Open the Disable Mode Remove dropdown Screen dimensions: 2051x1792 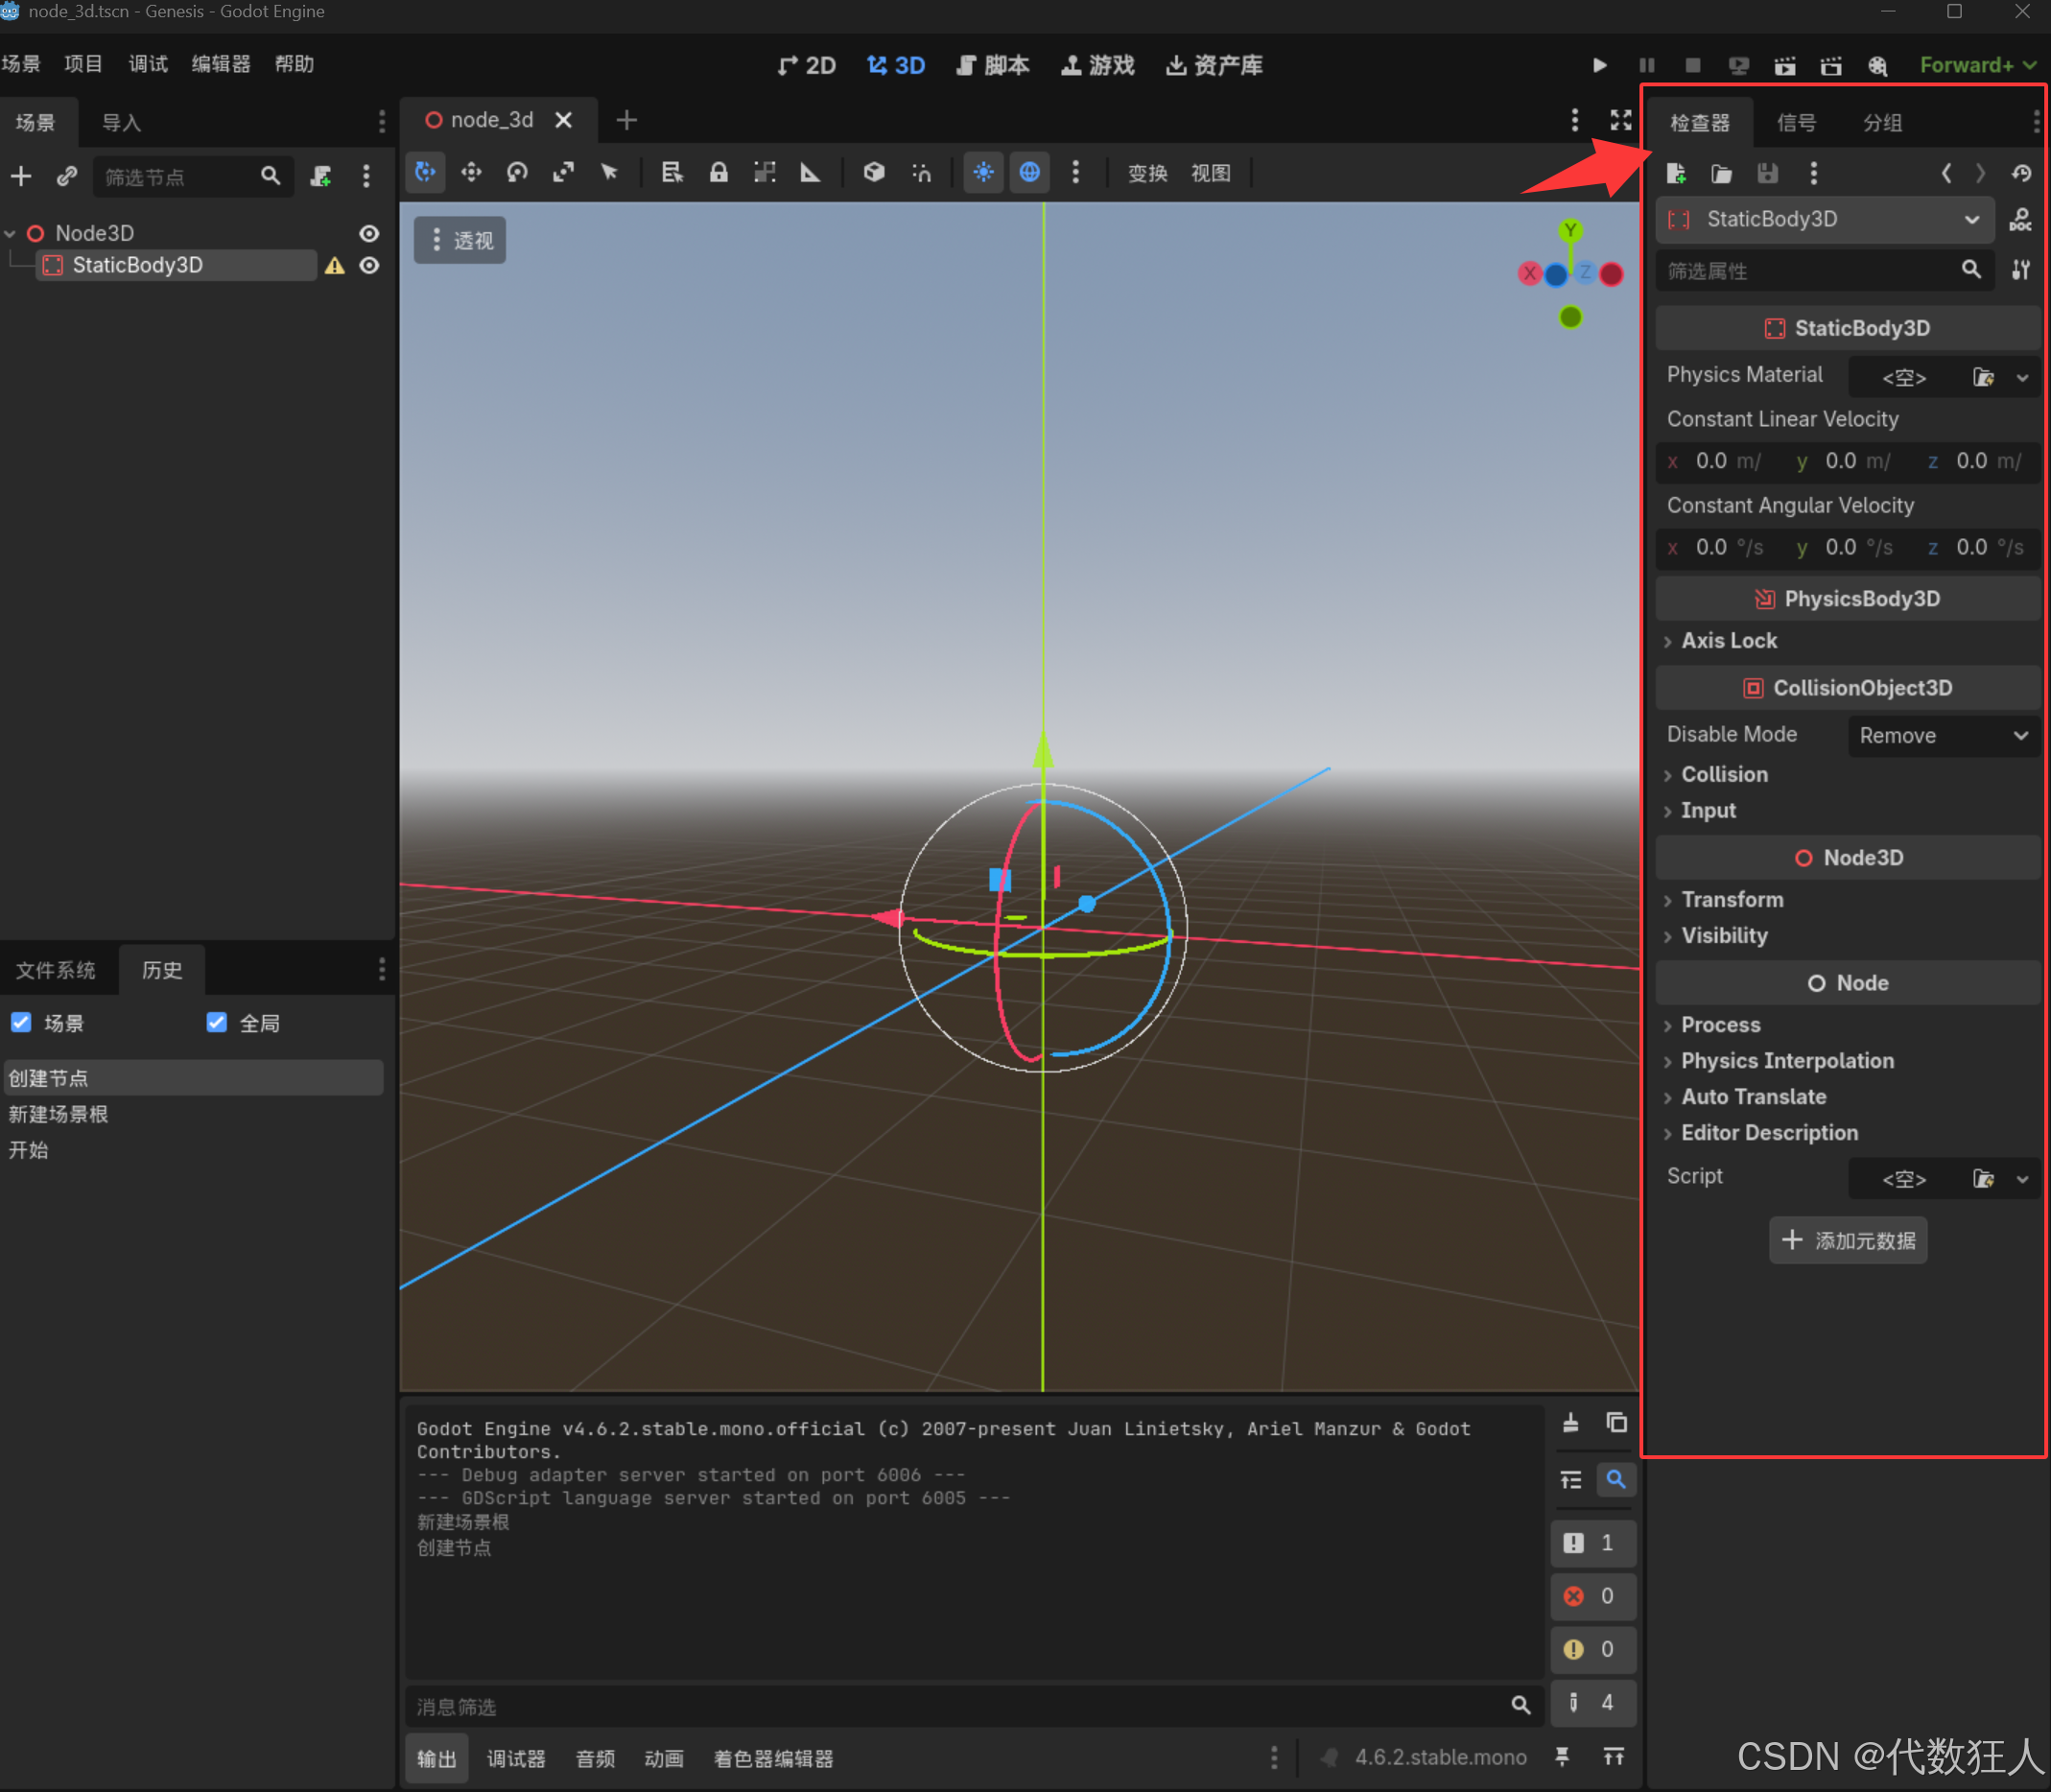(x=1942, y=735)
